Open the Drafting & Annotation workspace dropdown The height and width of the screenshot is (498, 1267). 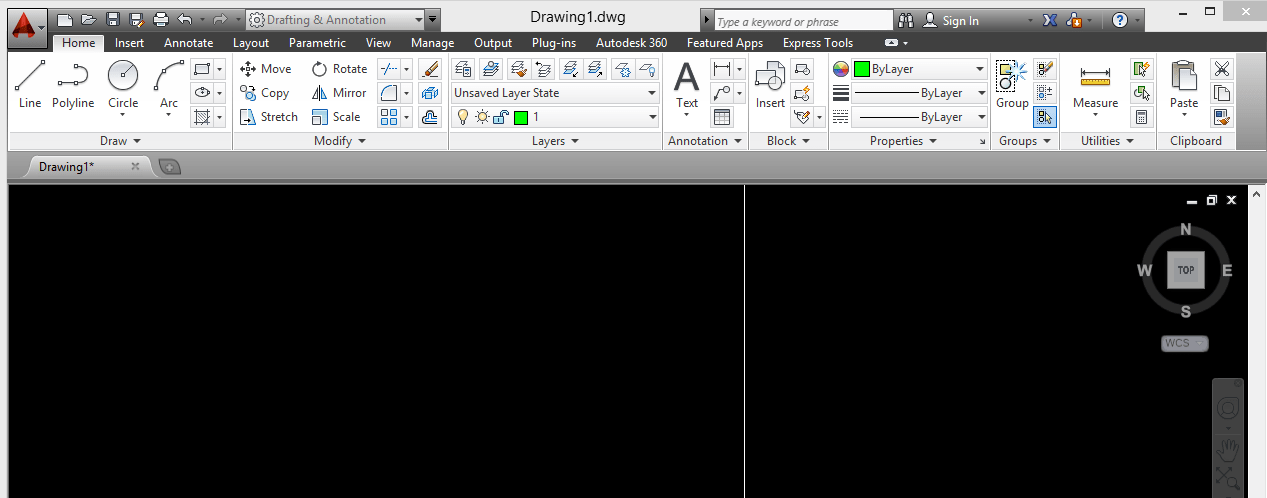pos(334,19)
